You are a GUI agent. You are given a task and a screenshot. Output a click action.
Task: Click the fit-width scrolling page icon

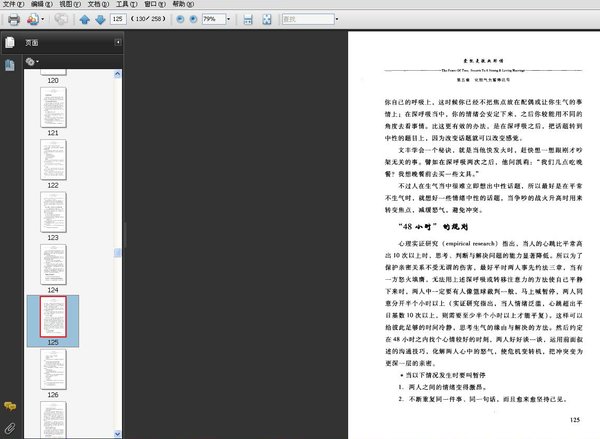click(248, 19)
